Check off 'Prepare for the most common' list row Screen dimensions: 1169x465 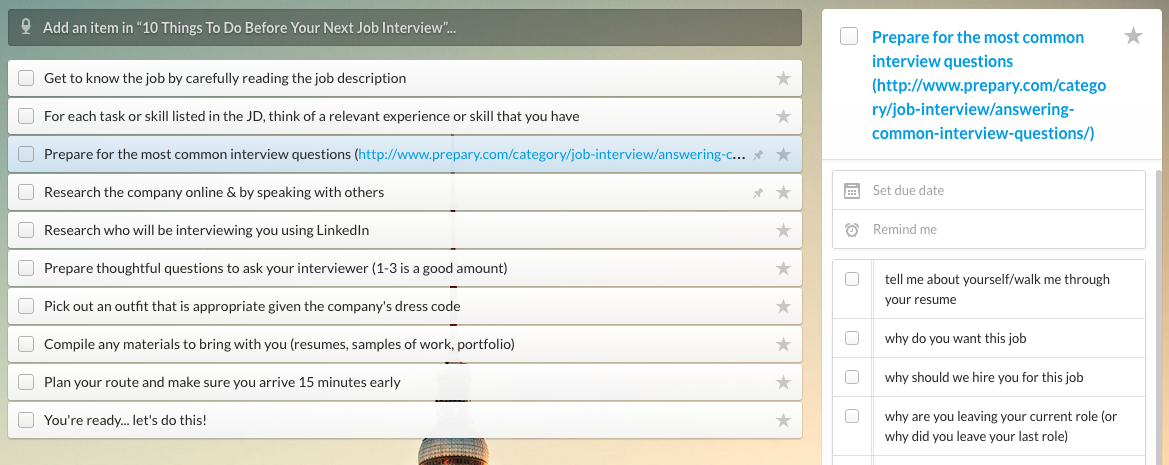click(x=26, y=154)
